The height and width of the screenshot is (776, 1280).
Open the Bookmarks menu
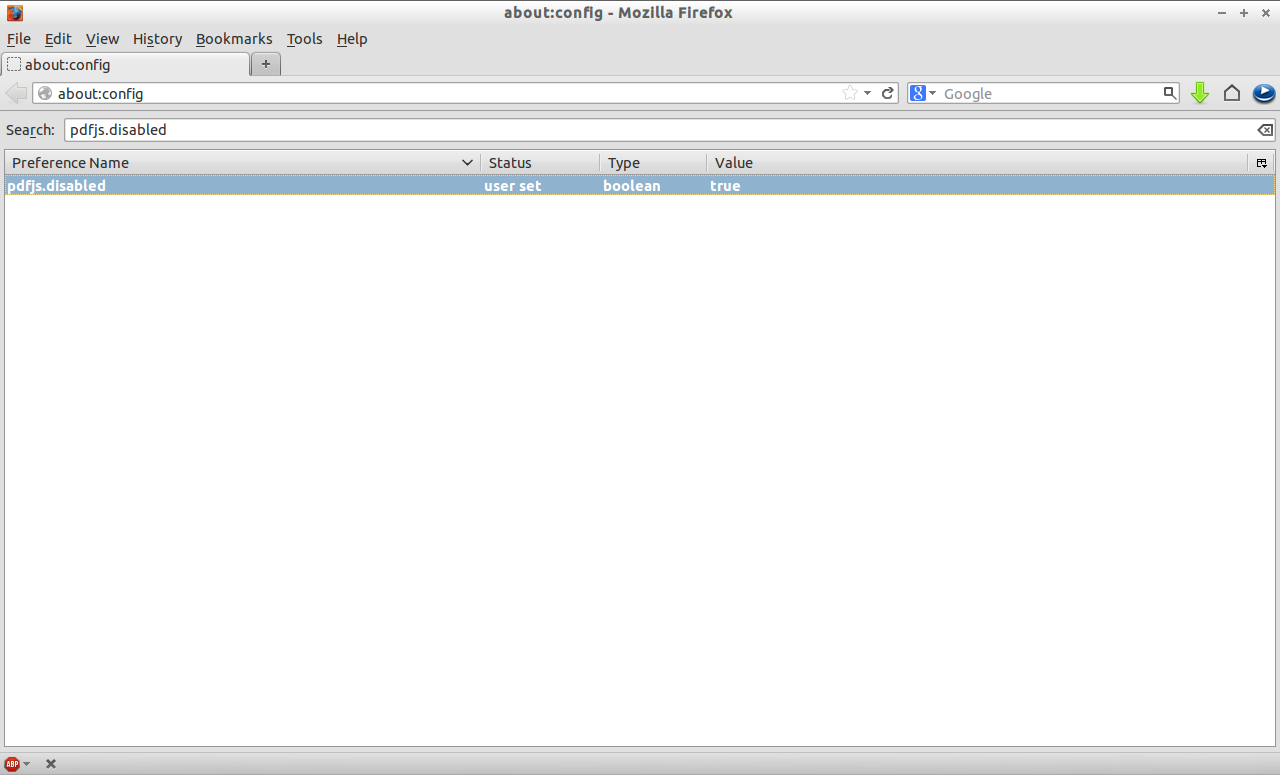(234, 39)
